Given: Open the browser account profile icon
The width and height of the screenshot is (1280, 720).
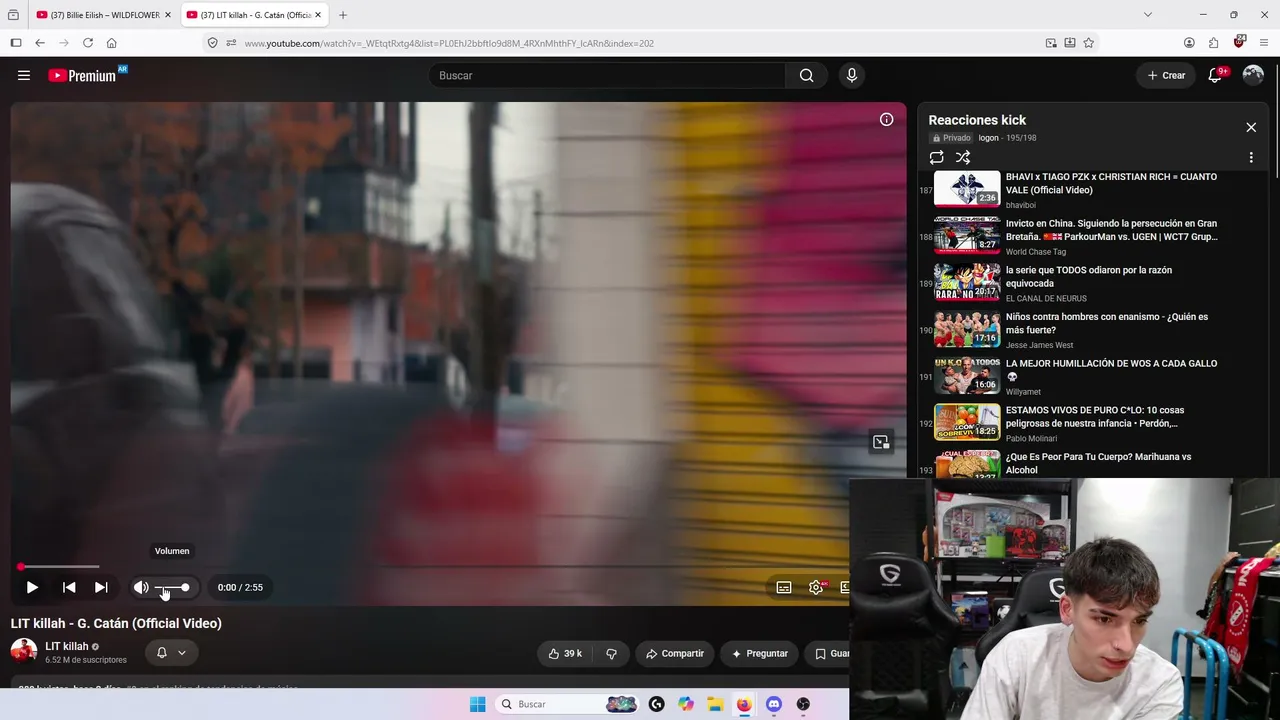Looking at the screenshot, I should (1189, 43).
